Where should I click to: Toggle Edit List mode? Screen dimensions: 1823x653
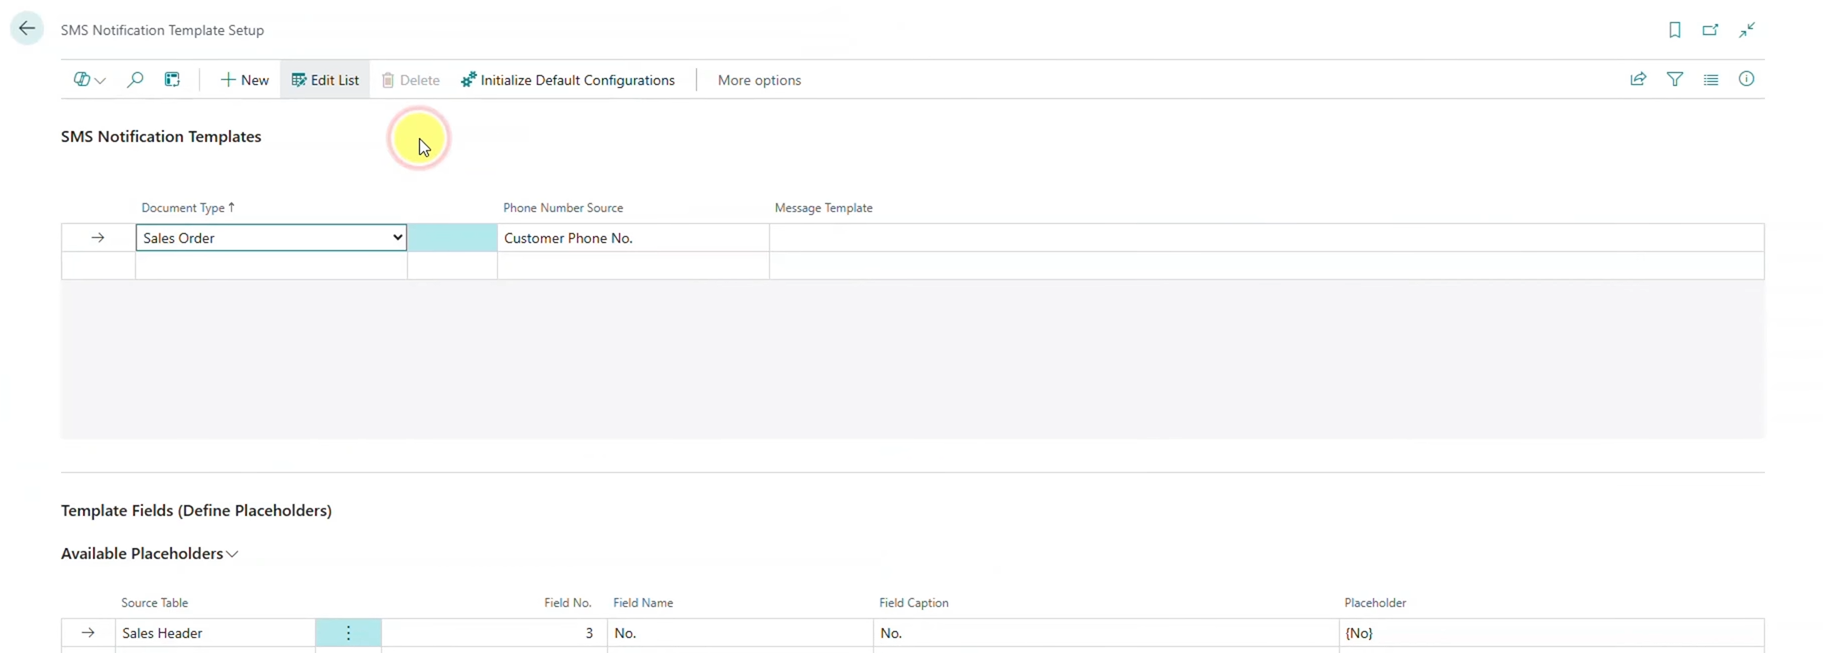click(325, 80)
